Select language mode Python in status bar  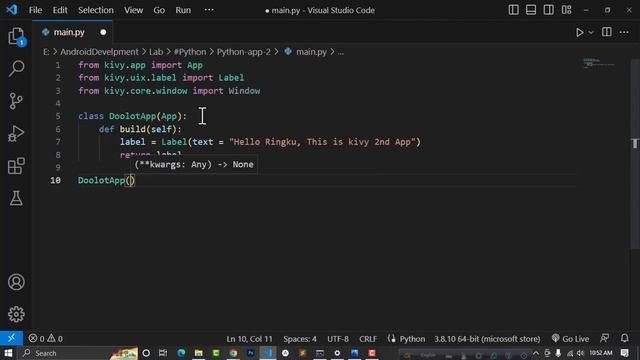(412, 339)
